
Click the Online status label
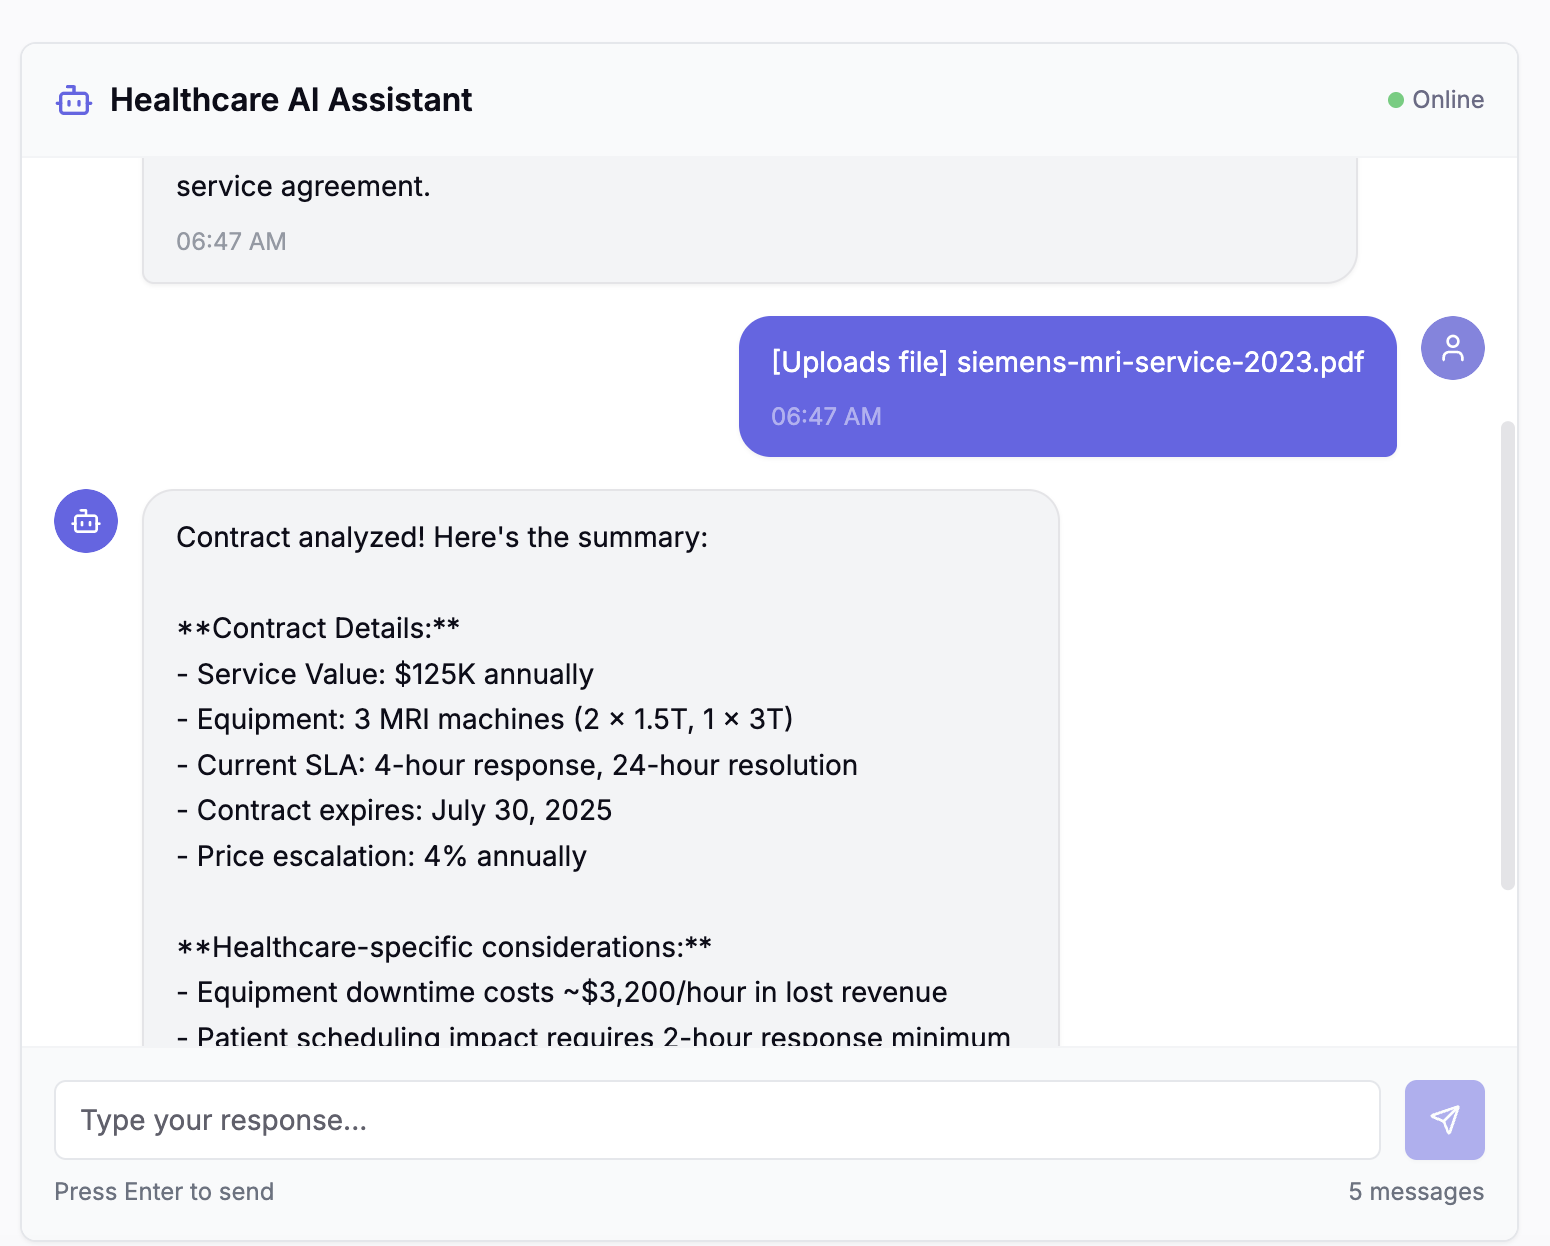pyautogui.click(x=1447, y=99)
